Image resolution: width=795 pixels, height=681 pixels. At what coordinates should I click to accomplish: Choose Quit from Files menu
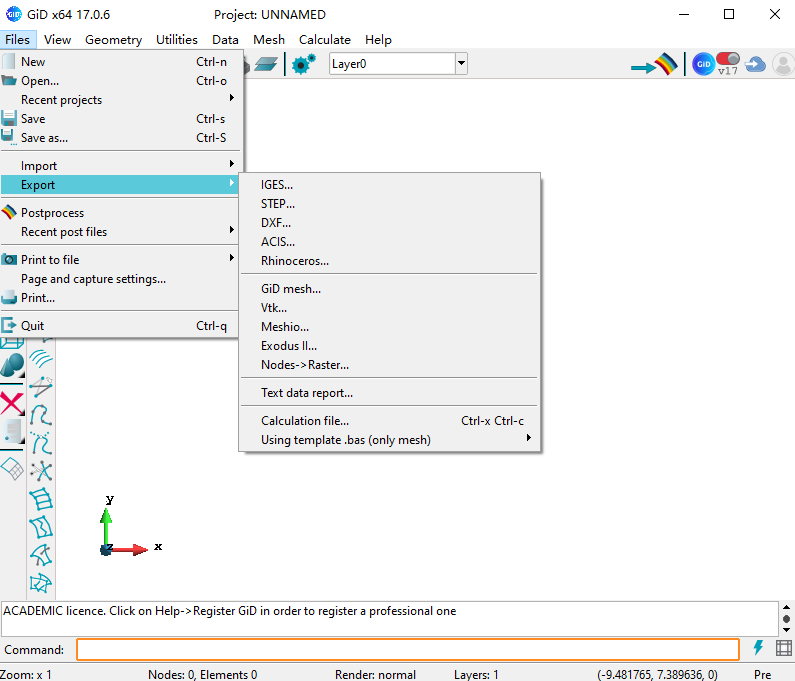click(x=120, y=326)
